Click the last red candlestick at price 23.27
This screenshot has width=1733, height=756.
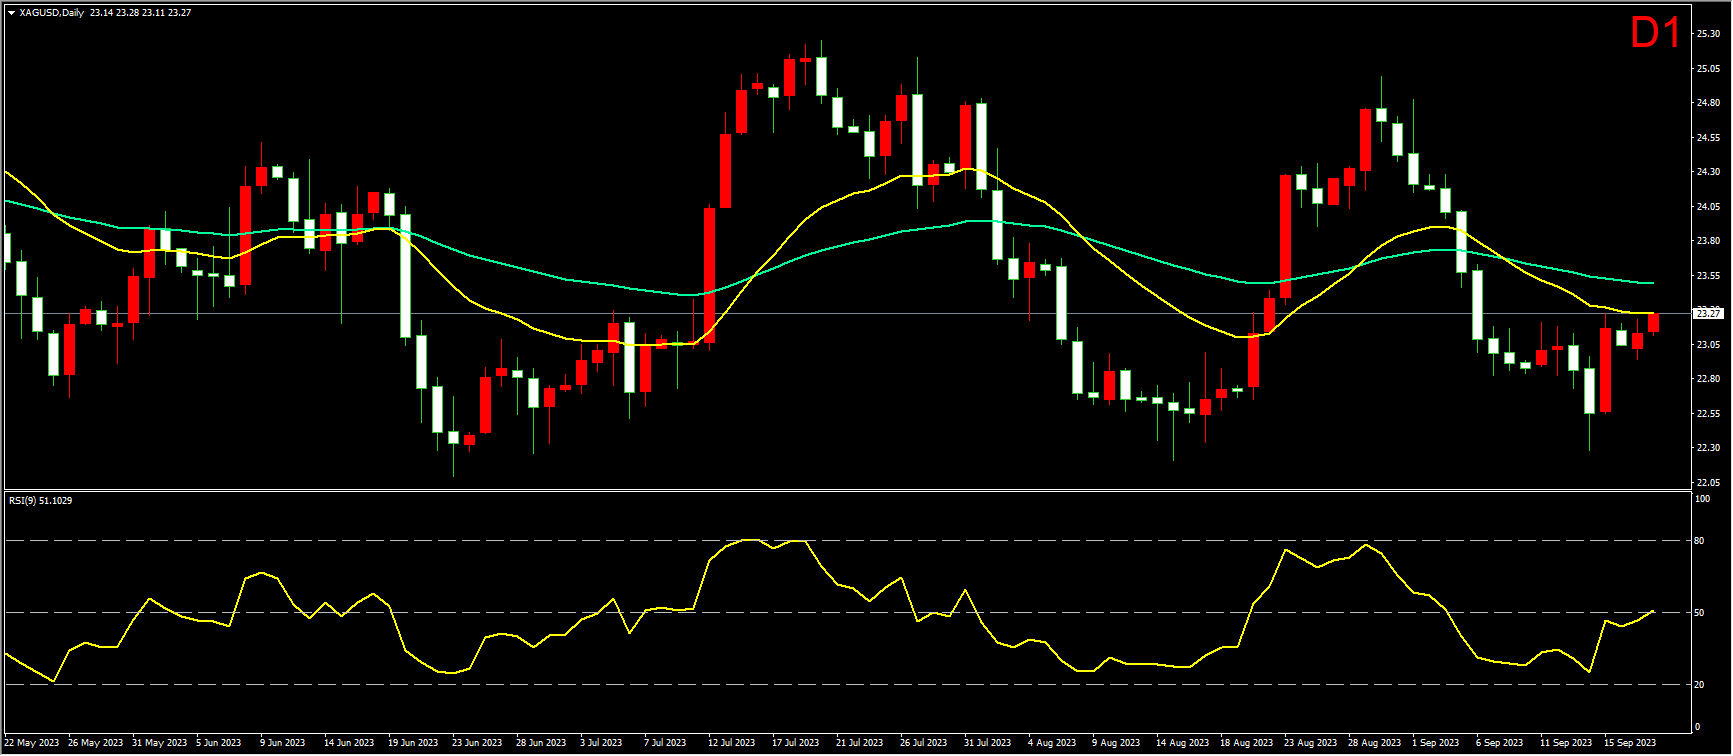[1654, 323]
